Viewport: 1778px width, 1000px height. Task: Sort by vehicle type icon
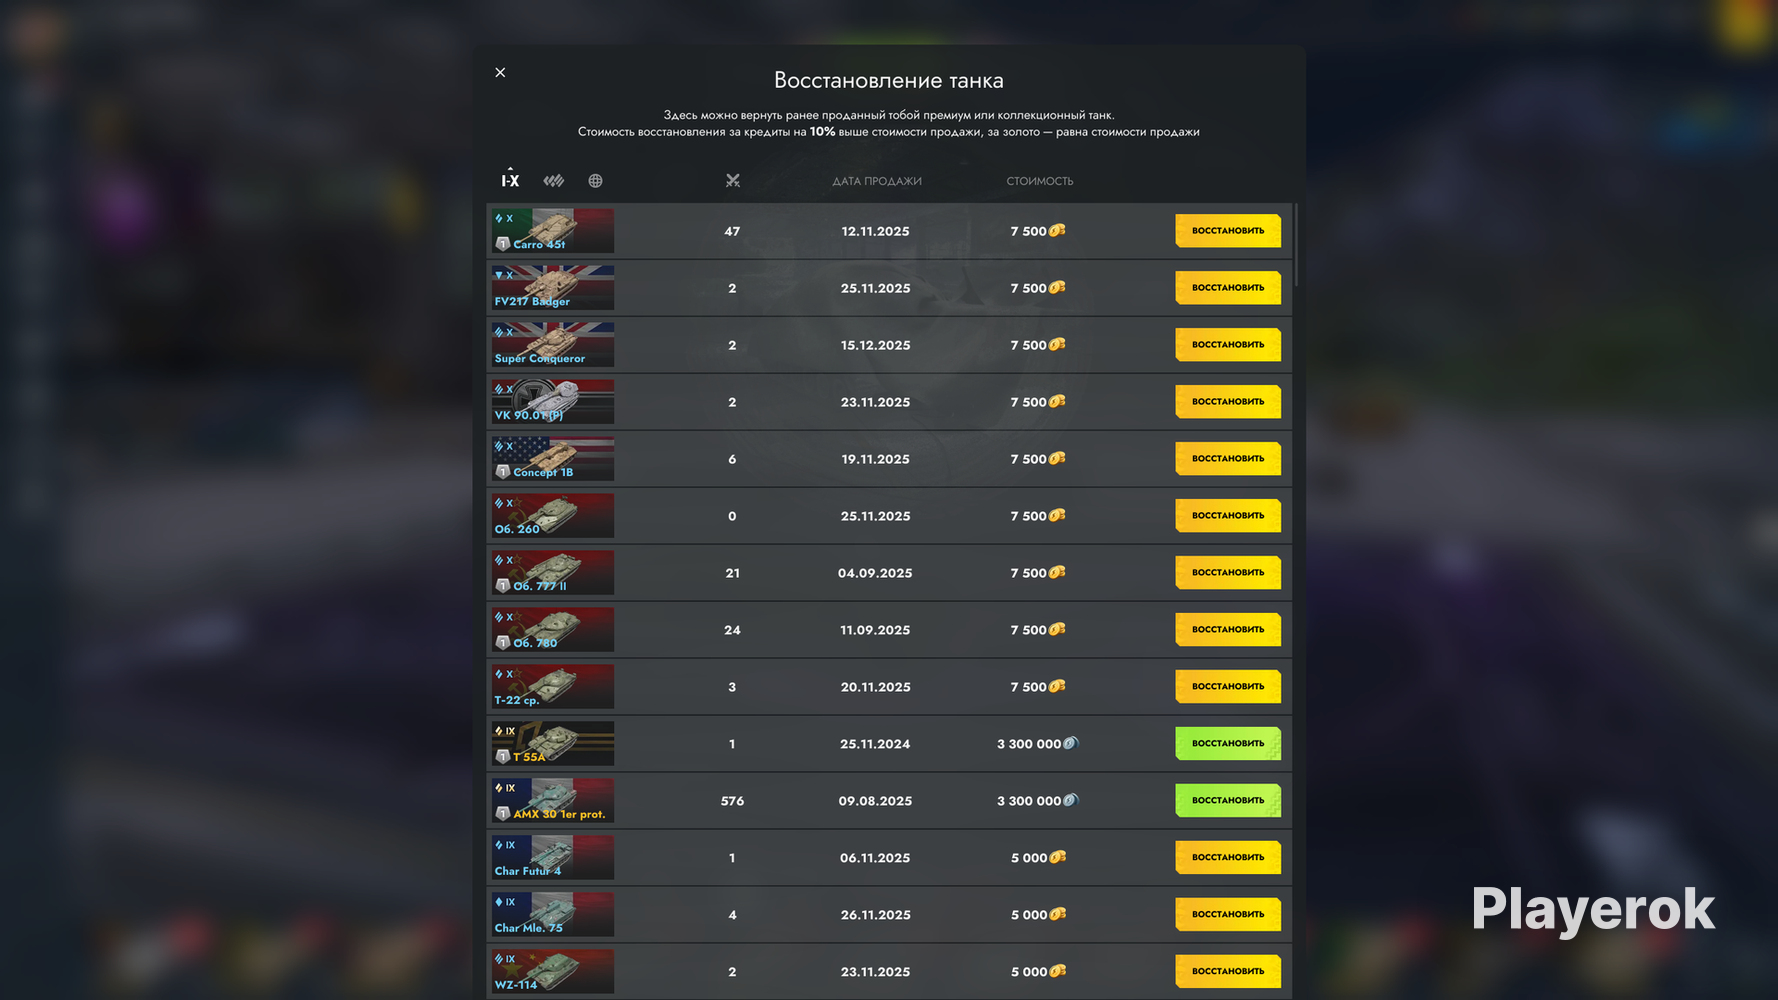(x=554, y=181)
